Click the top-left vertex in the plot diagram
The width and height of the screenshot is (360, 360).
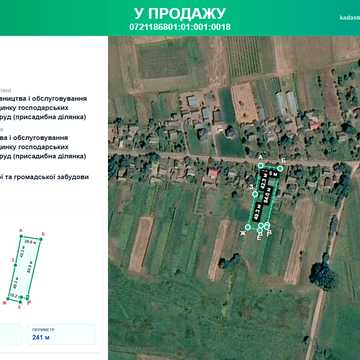click(x=21, y=236)
